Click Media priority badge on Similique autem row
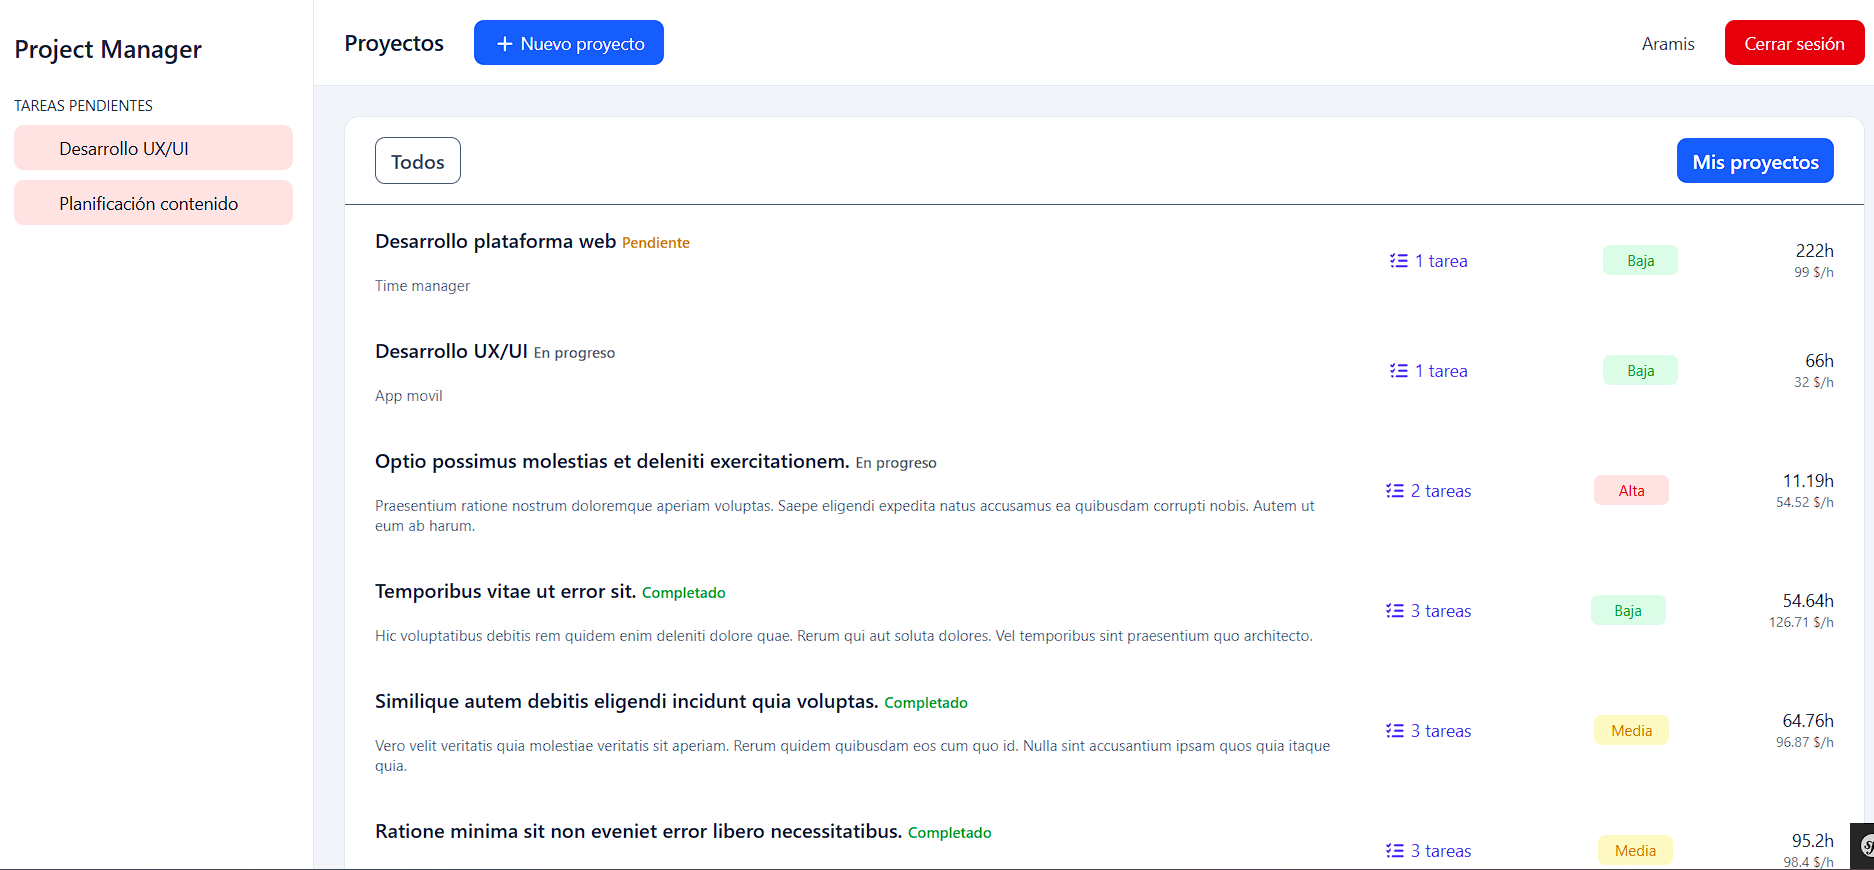The height and width of the screenshot is (870, 1874). [1631, 731]
